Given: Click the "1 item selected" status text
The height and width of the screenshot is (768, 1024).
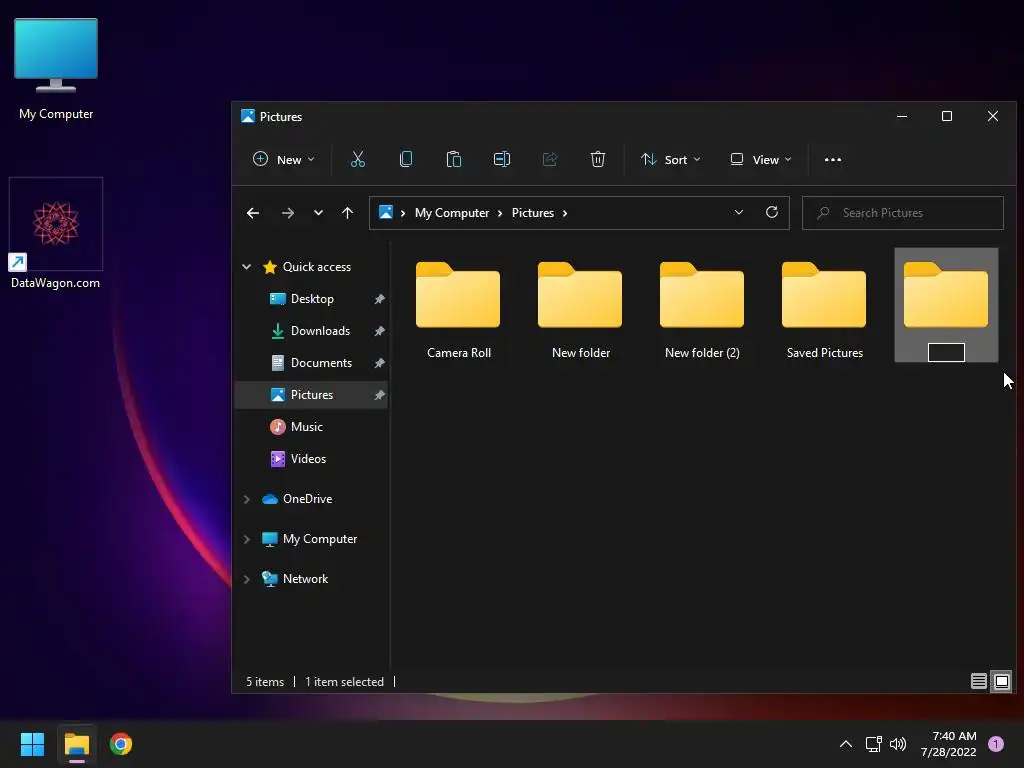Looking at the screenshot, I should (344, 682).
